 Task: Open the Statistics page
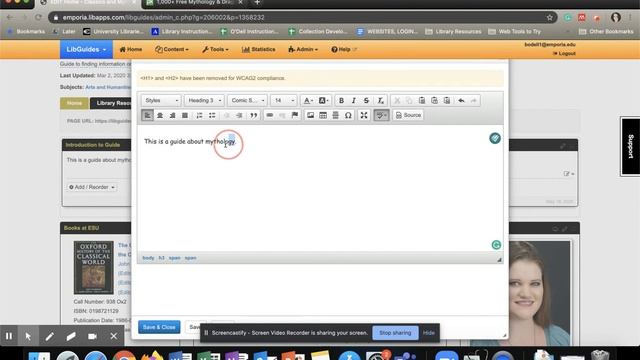(x=258, y=49)
